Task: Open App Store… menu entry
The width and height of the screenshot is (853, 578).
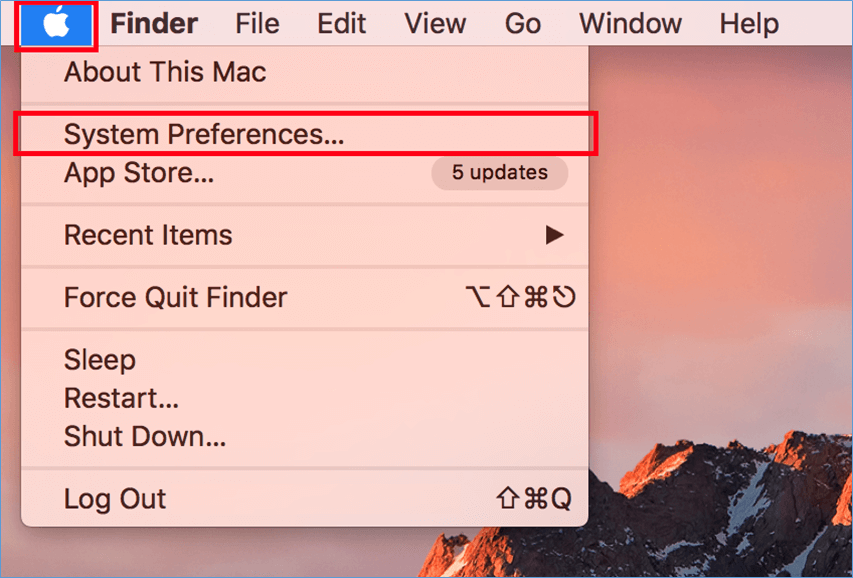Action: click(305, 173)
